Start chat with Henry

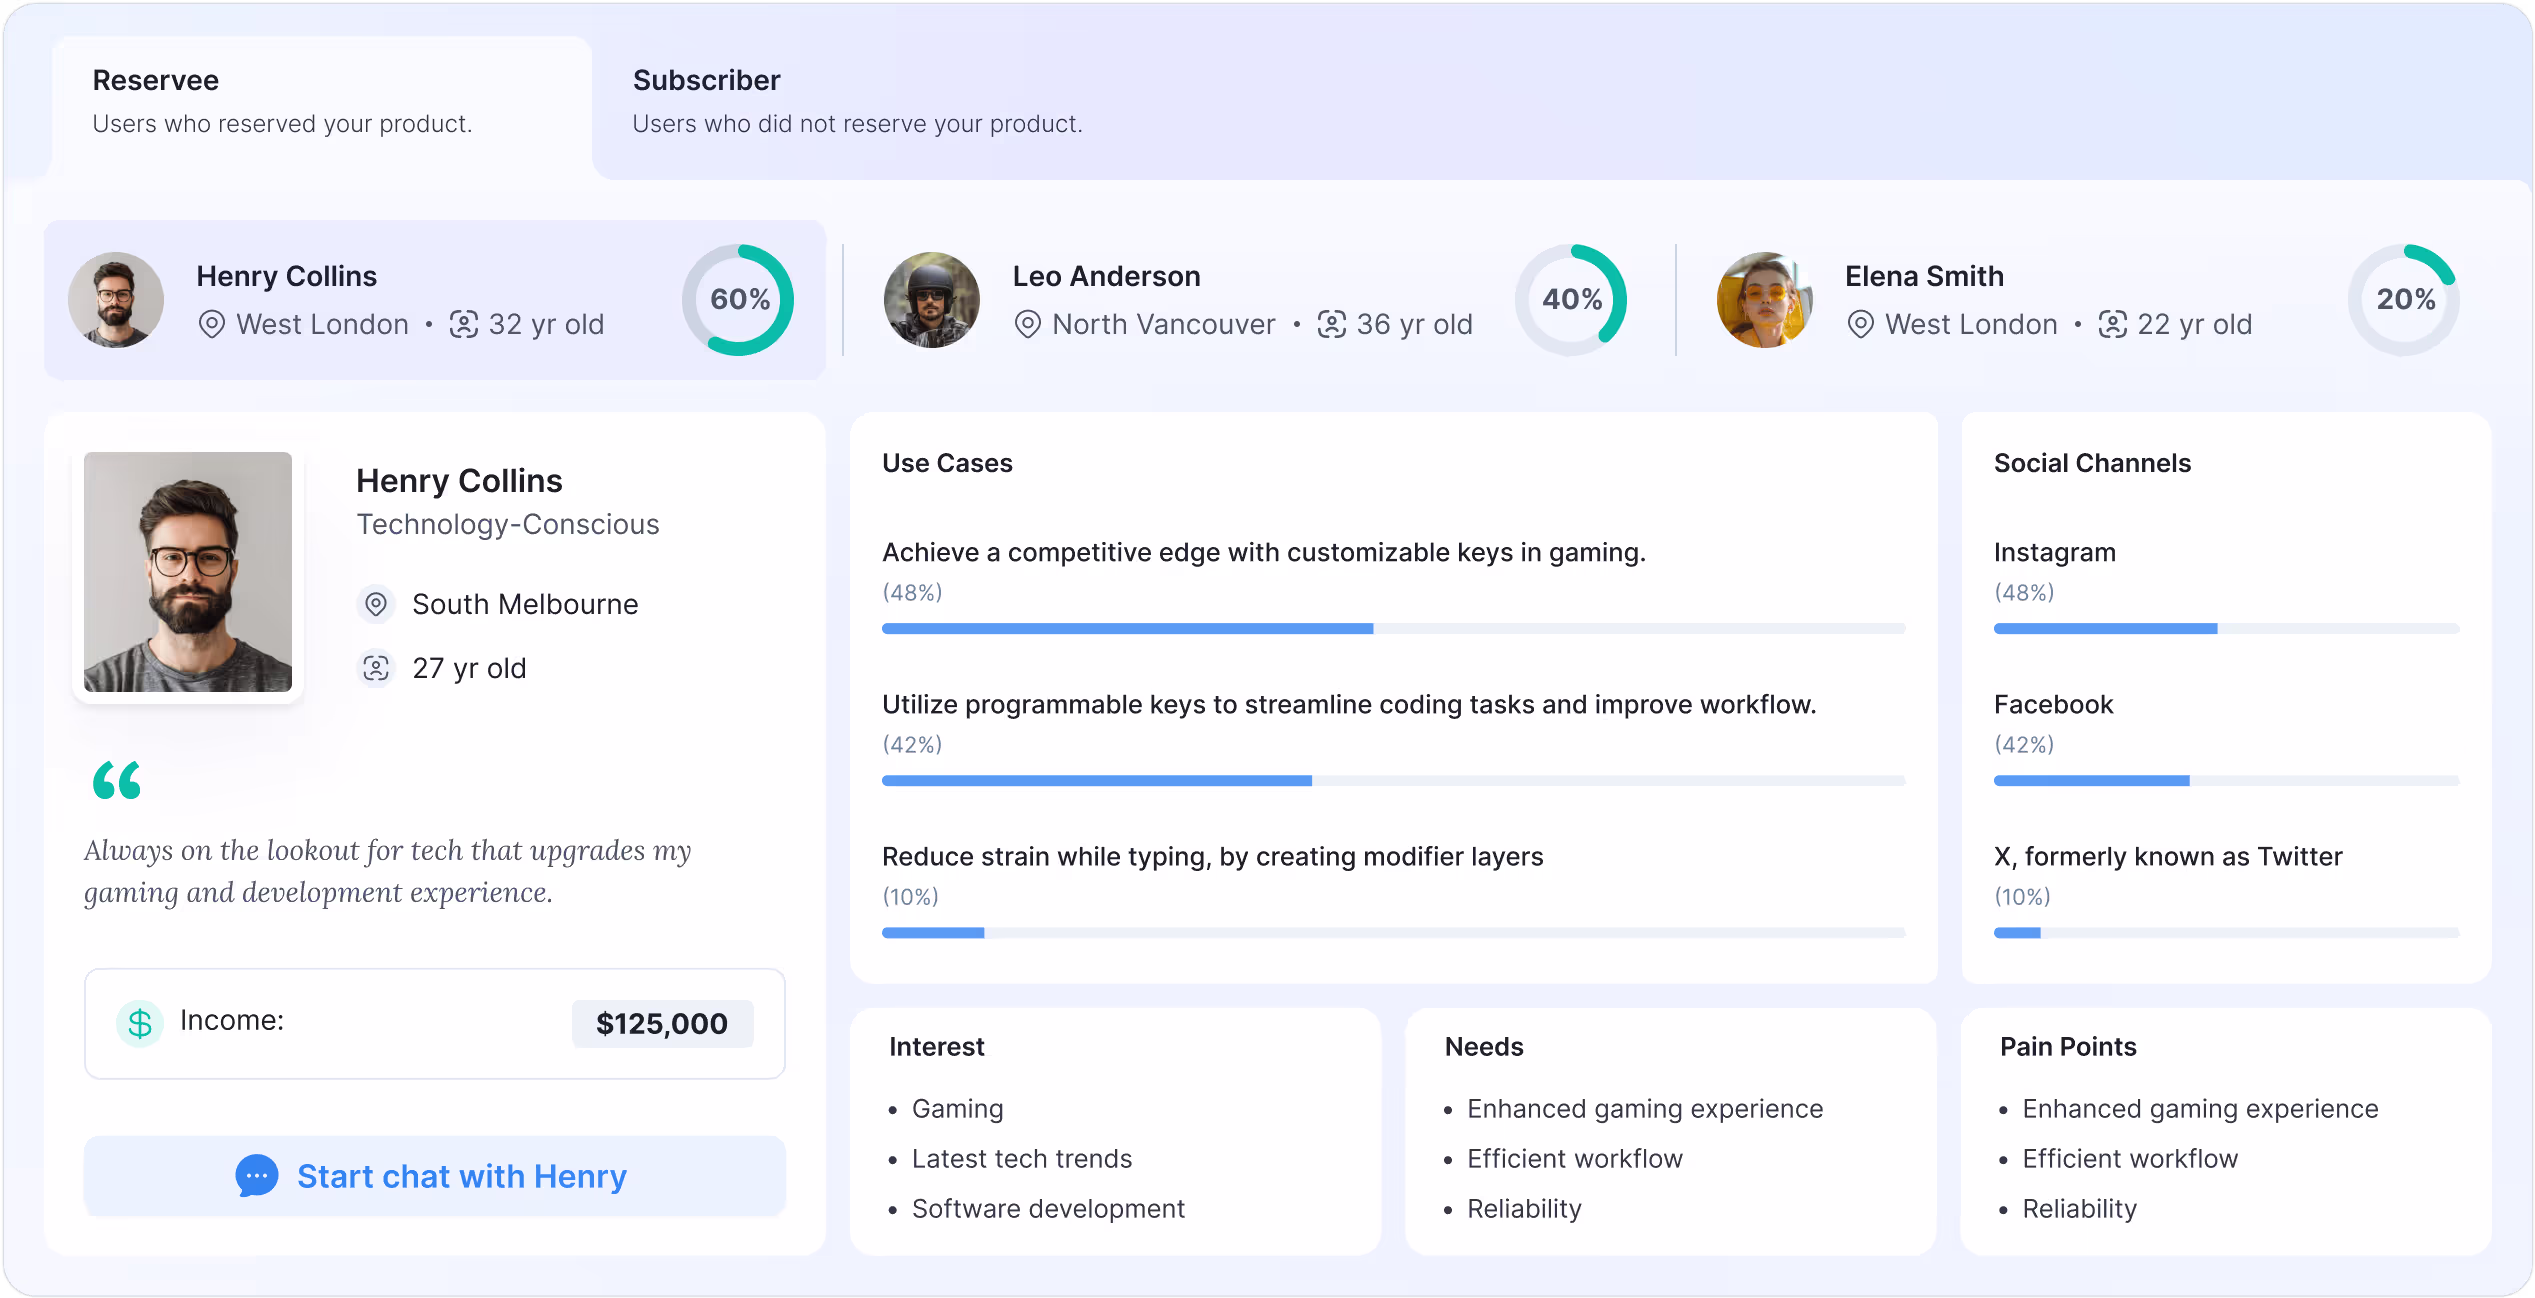click(x=435, y=1176)
